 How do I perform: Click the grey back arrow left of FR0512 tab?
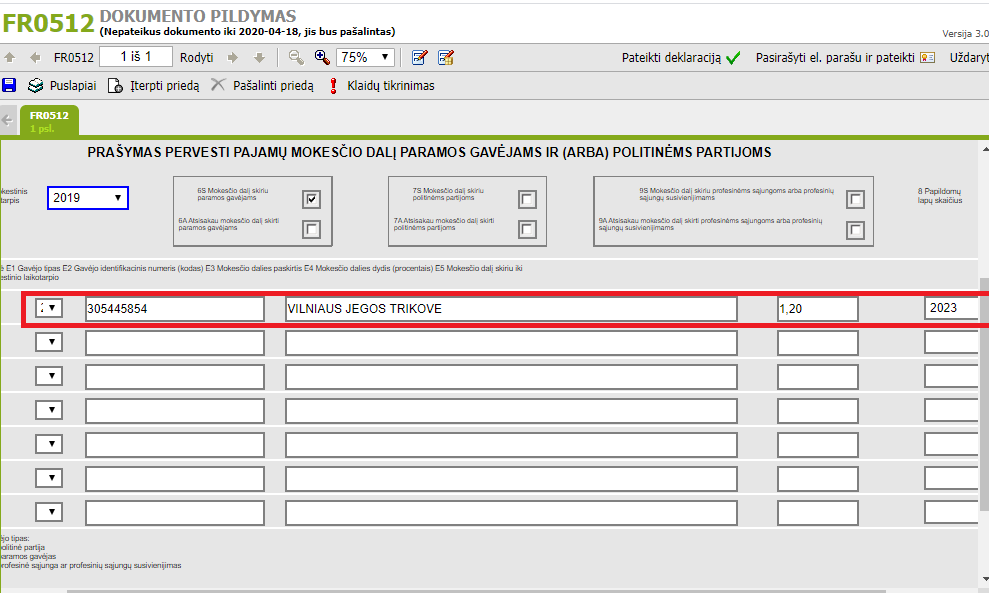(x=8, y=120)
